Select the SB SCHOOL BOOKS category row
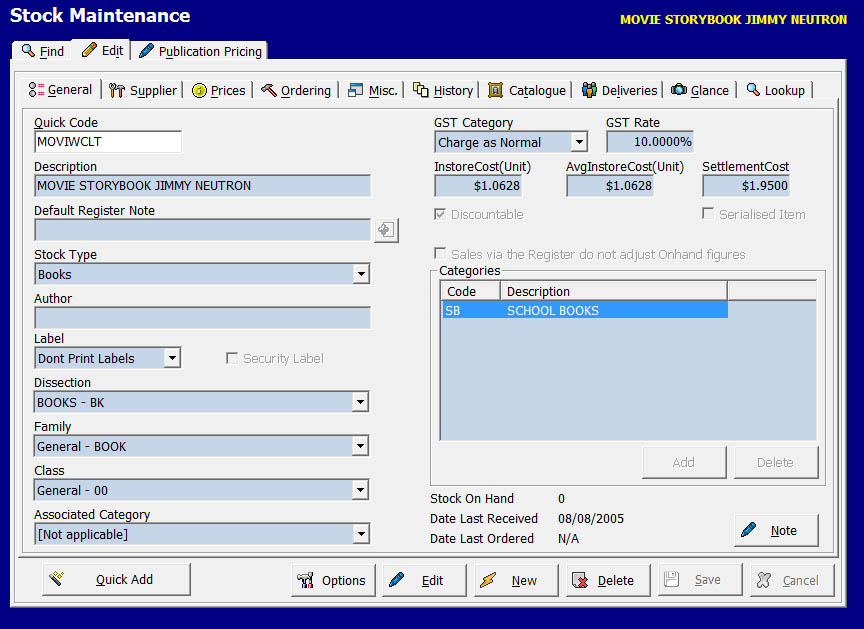 (x=584, y=310)
